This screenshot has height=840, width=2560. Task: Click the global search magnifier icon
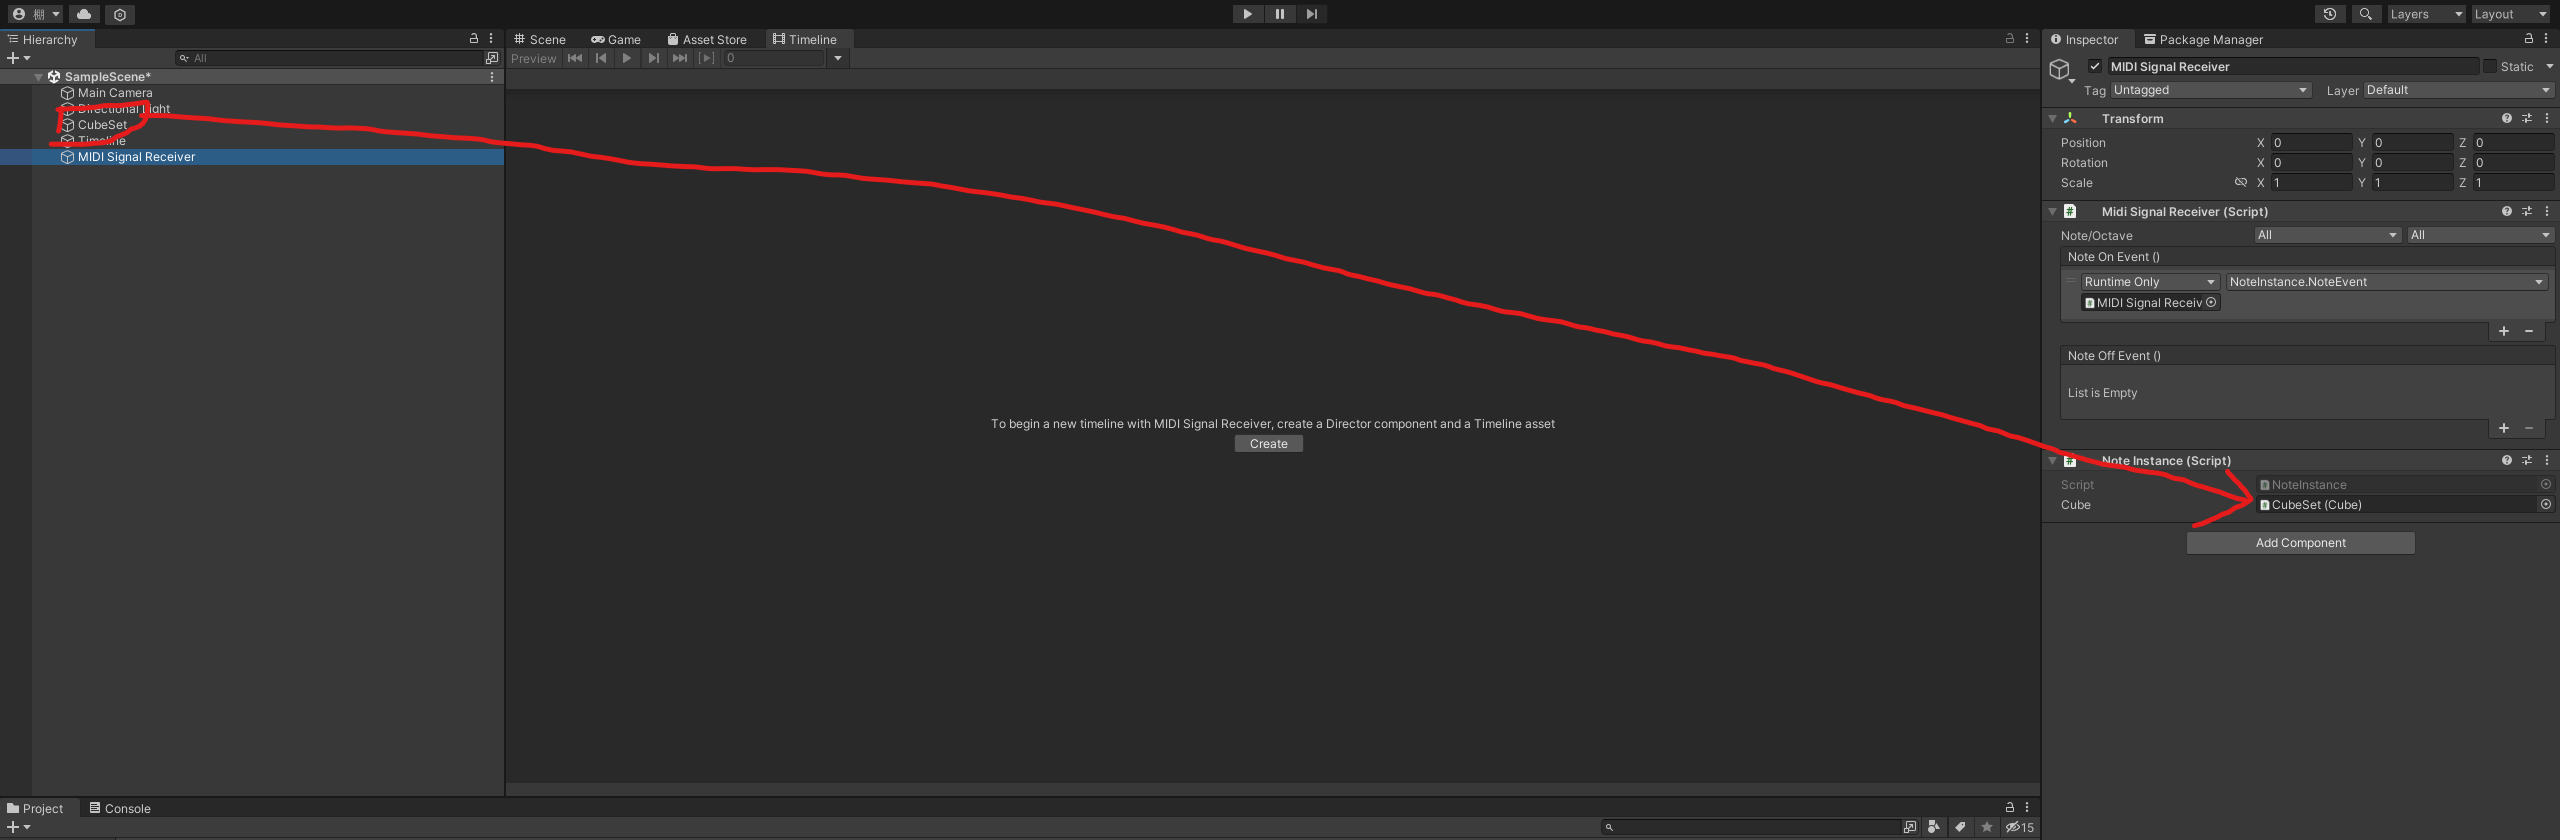(2366, 14)
